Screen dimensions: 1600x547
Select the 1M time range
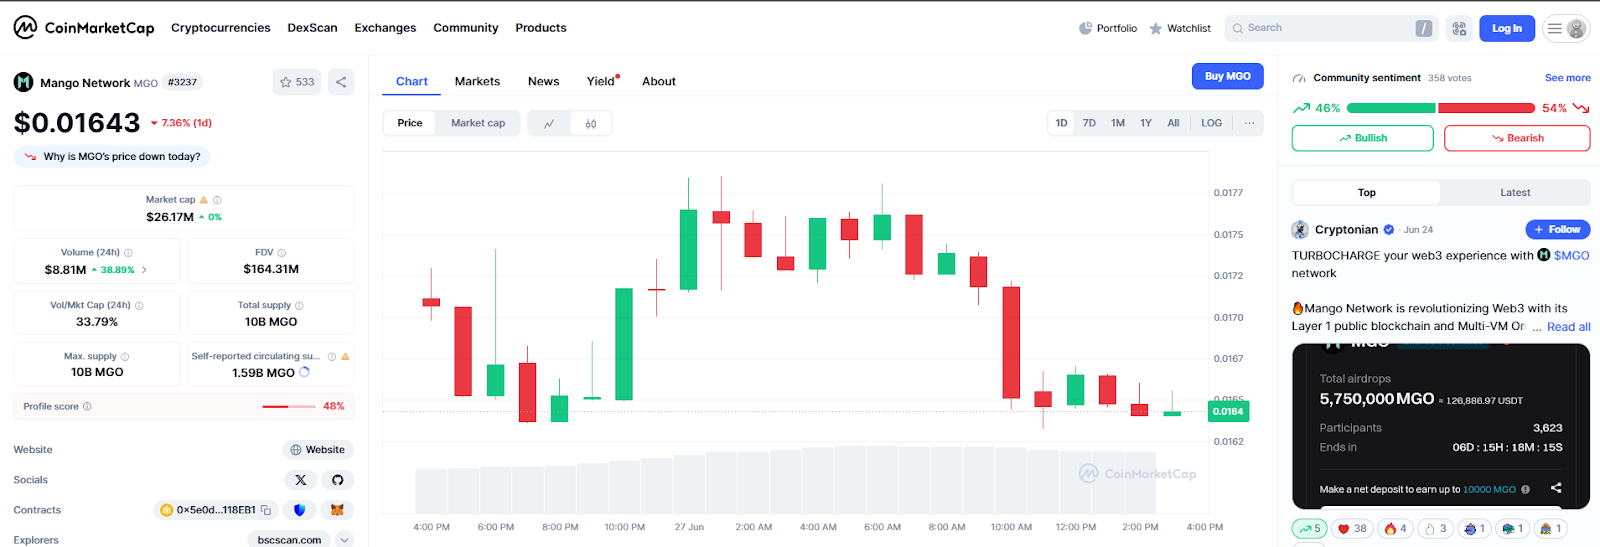pyautogui.click(x=1118, y=123)
